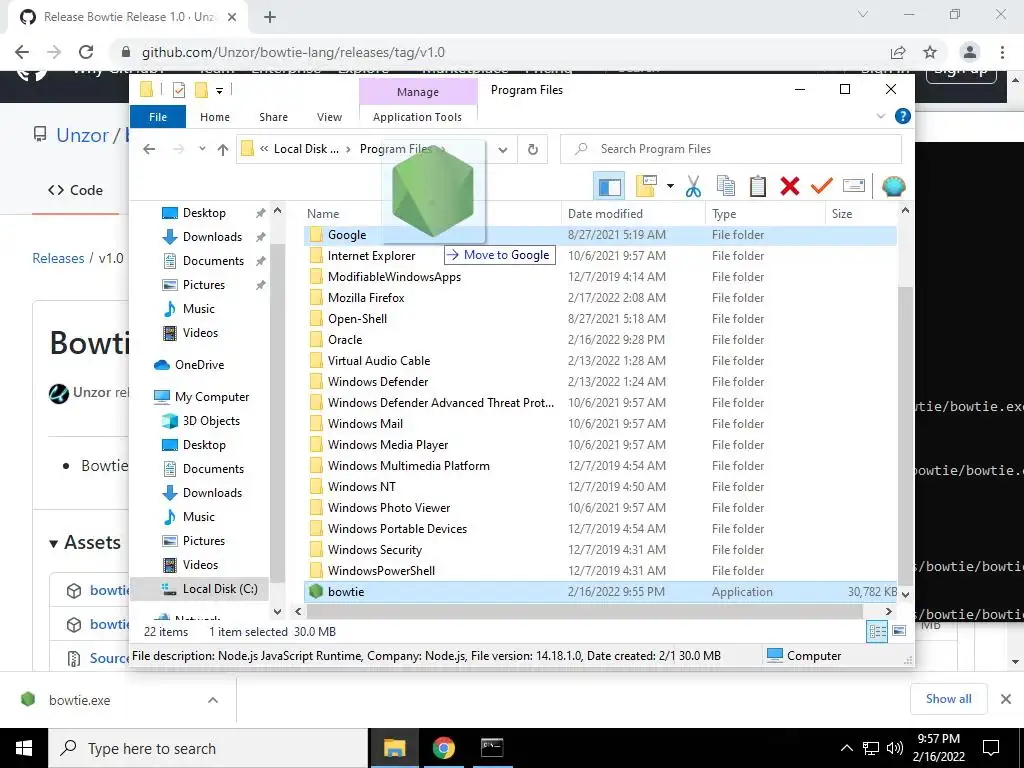Click the quick access New Folder icon

[x=201, y=90]
